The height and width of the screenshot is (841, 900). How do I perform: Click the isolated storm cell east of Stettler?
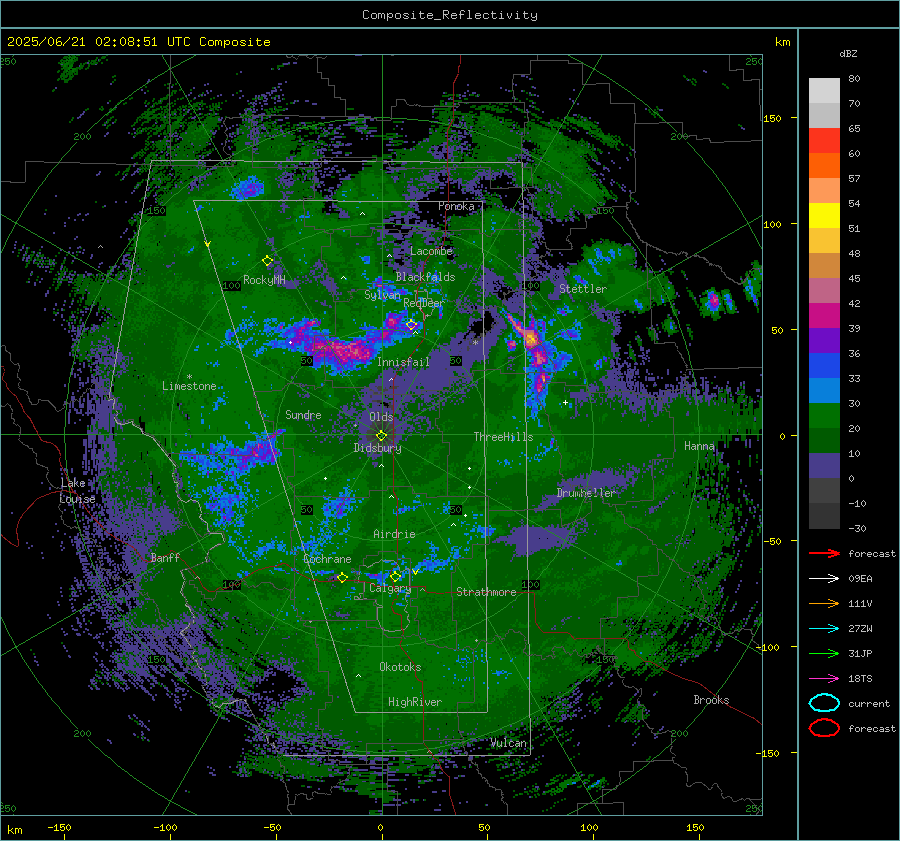pos(713,300)
